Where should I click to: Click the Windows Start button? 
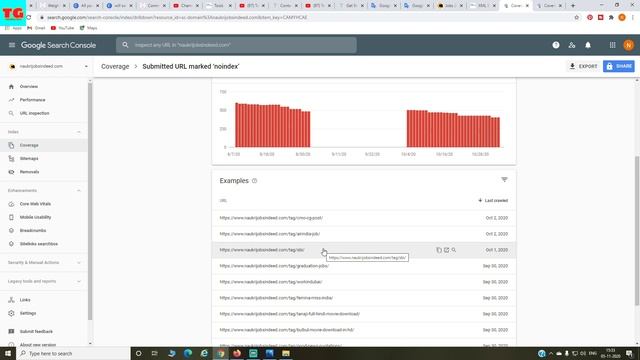coord(8,353)
